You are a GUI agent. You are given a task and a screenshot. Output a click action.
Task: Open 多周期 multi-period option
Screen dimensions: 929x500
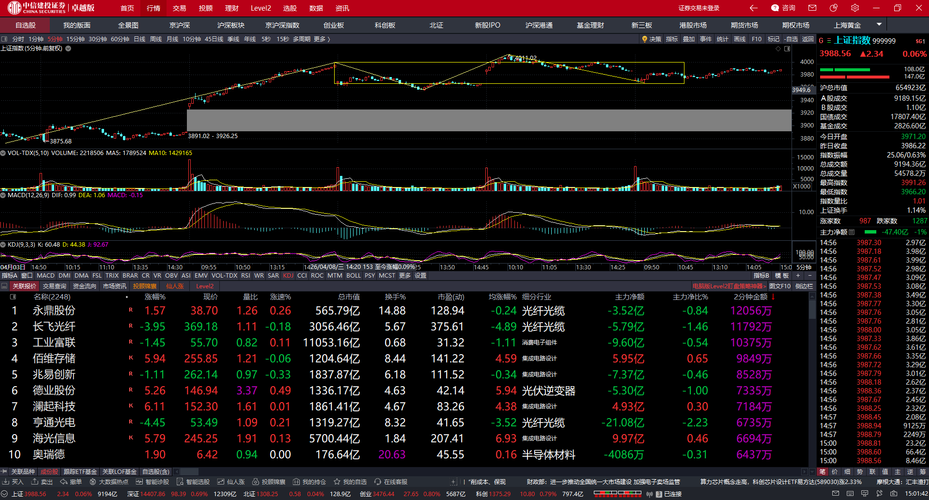301,39
